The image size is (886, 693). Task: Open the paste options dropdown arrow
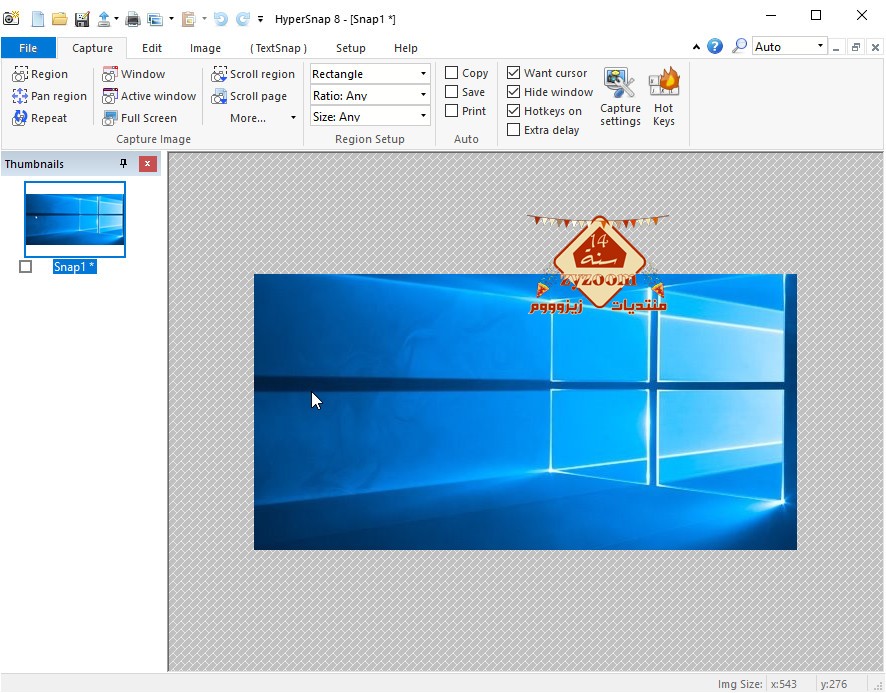click(204, 19)
